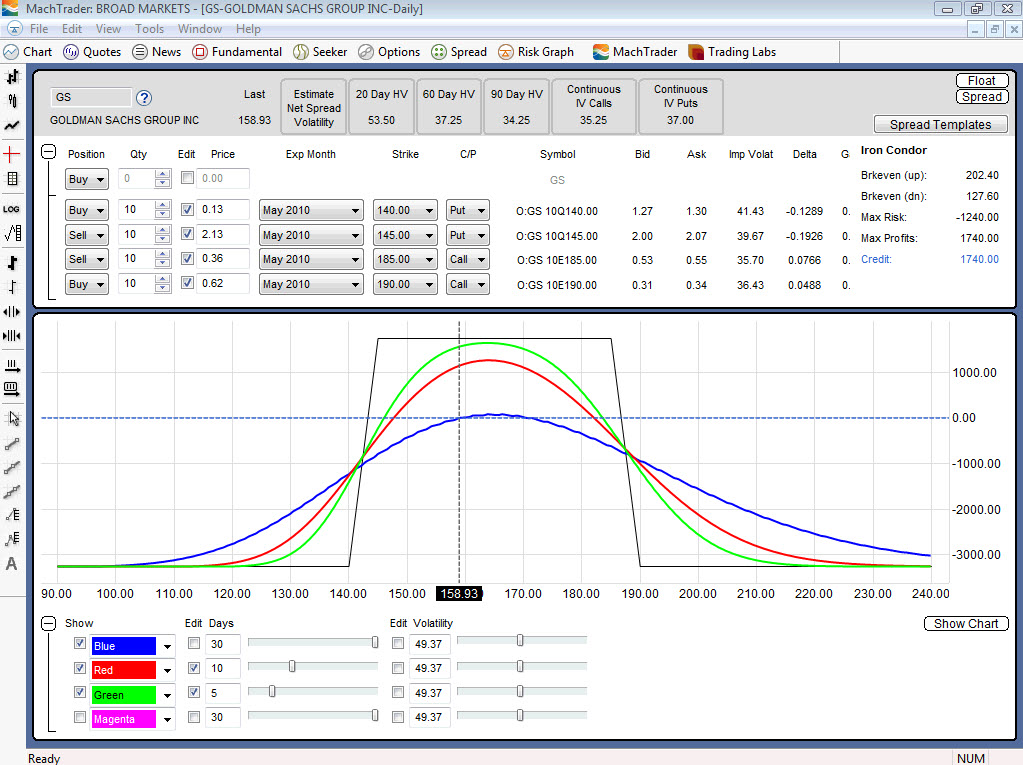The height and width of the screenshot is (765, 1023).
Task: Select the line chart style icon
Action: (x=12, y=125)
